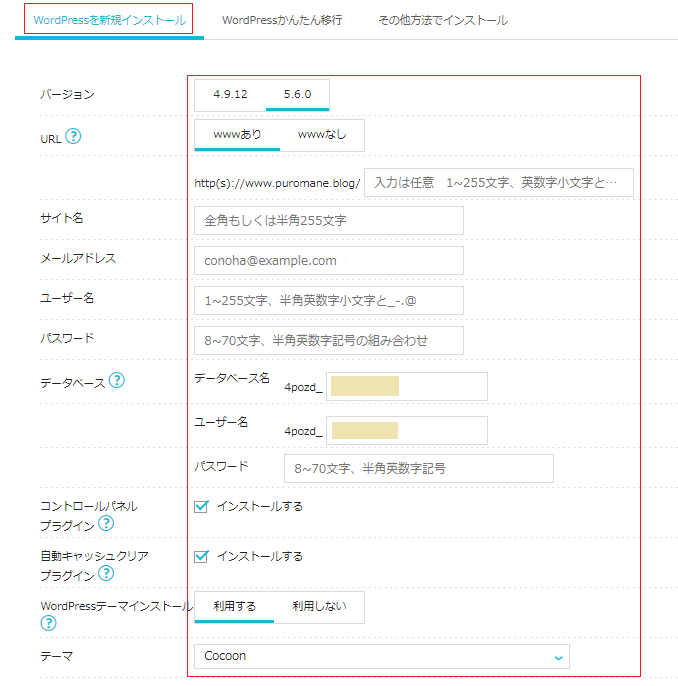
Task: Toggle the コントロールパネルプラグイン install checkbox
Action: point(201,507)
